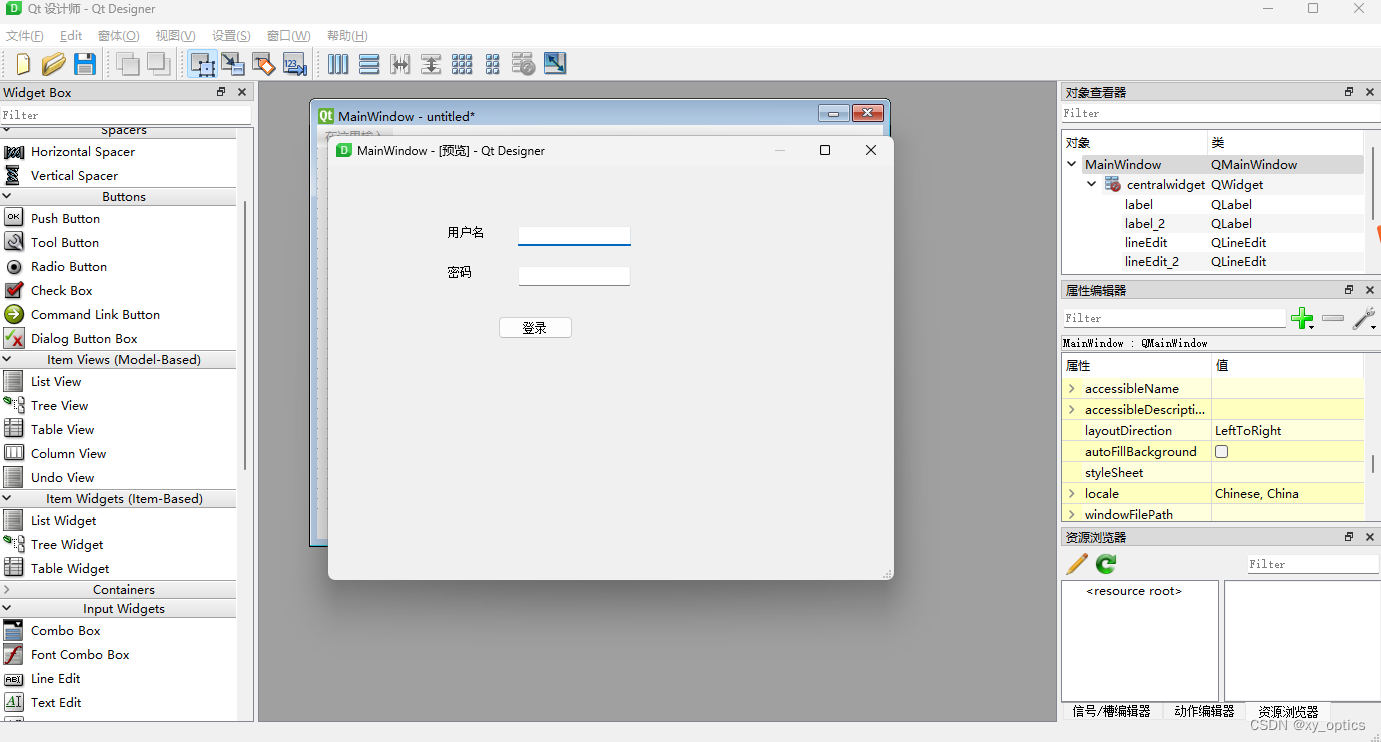
Task: Open property editor wrench configuration
Action: (1364, 319)
